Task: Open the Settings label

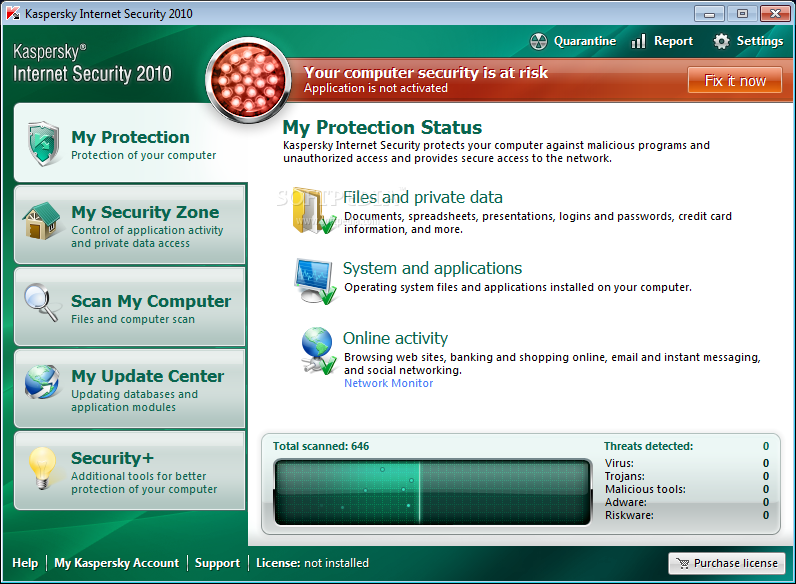Action: 759,41
